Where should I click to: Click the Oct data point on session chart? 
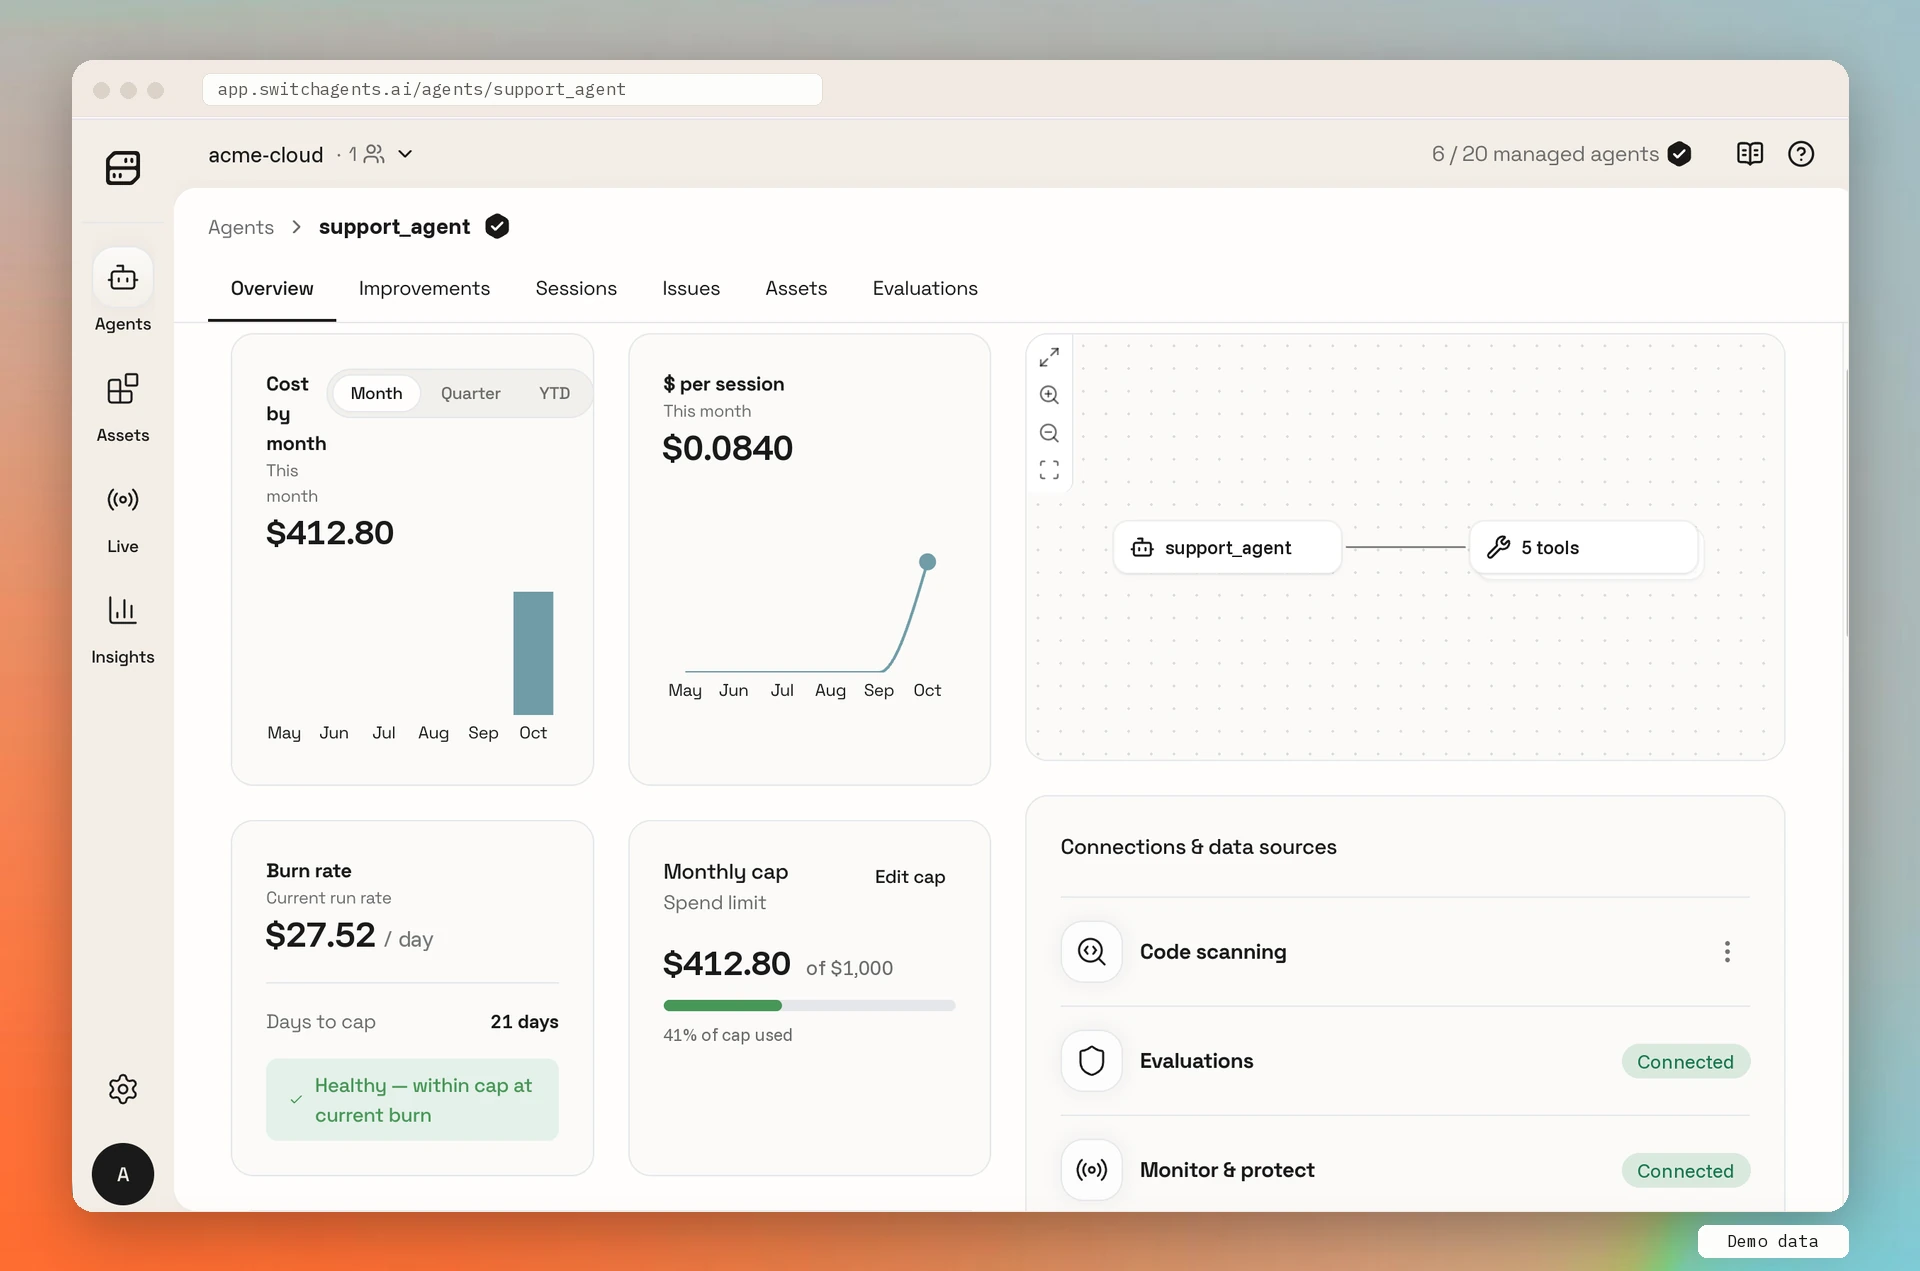pos(927,562)
